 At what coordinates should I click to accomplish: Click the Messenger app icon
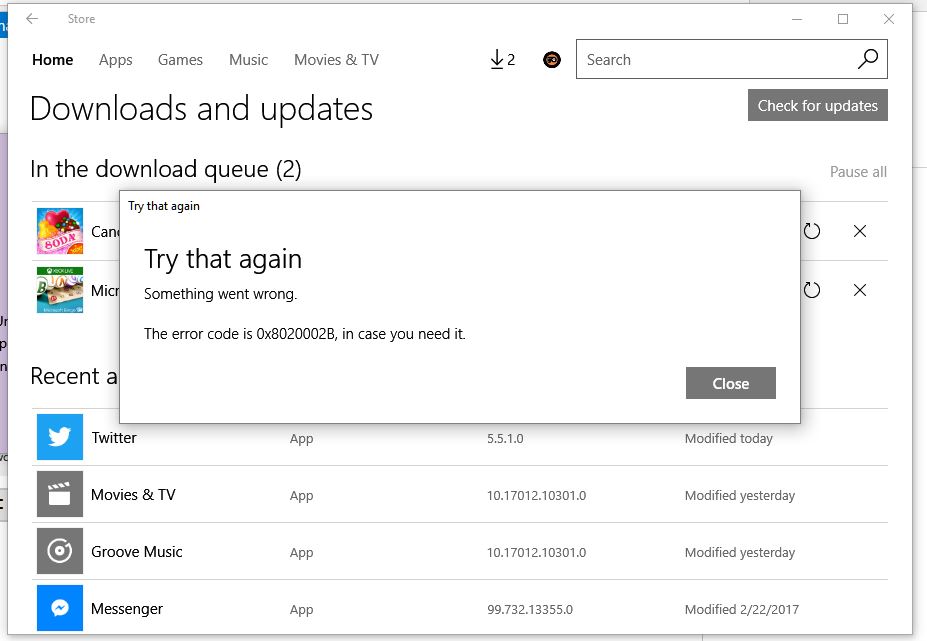pyautogui.click(x=60, y=608)
